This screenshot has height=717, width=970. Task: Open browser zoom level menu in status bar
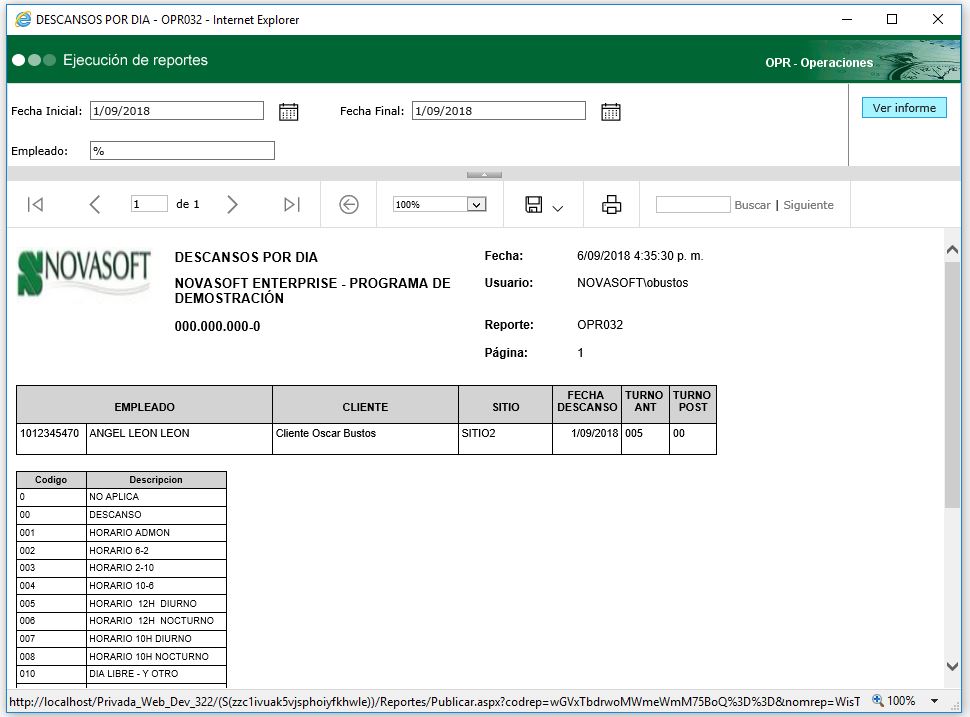click(x=934, y=701)
